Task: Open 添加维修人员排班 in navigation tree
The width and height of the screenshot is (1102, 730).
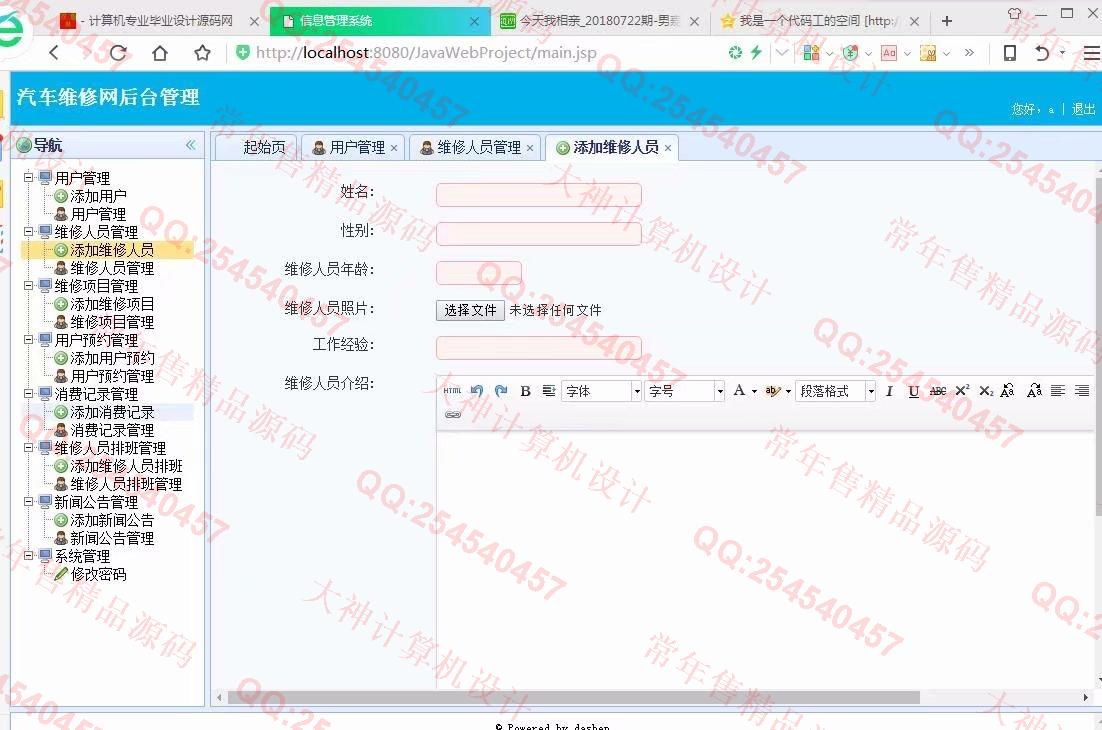Action: point(126,467)
